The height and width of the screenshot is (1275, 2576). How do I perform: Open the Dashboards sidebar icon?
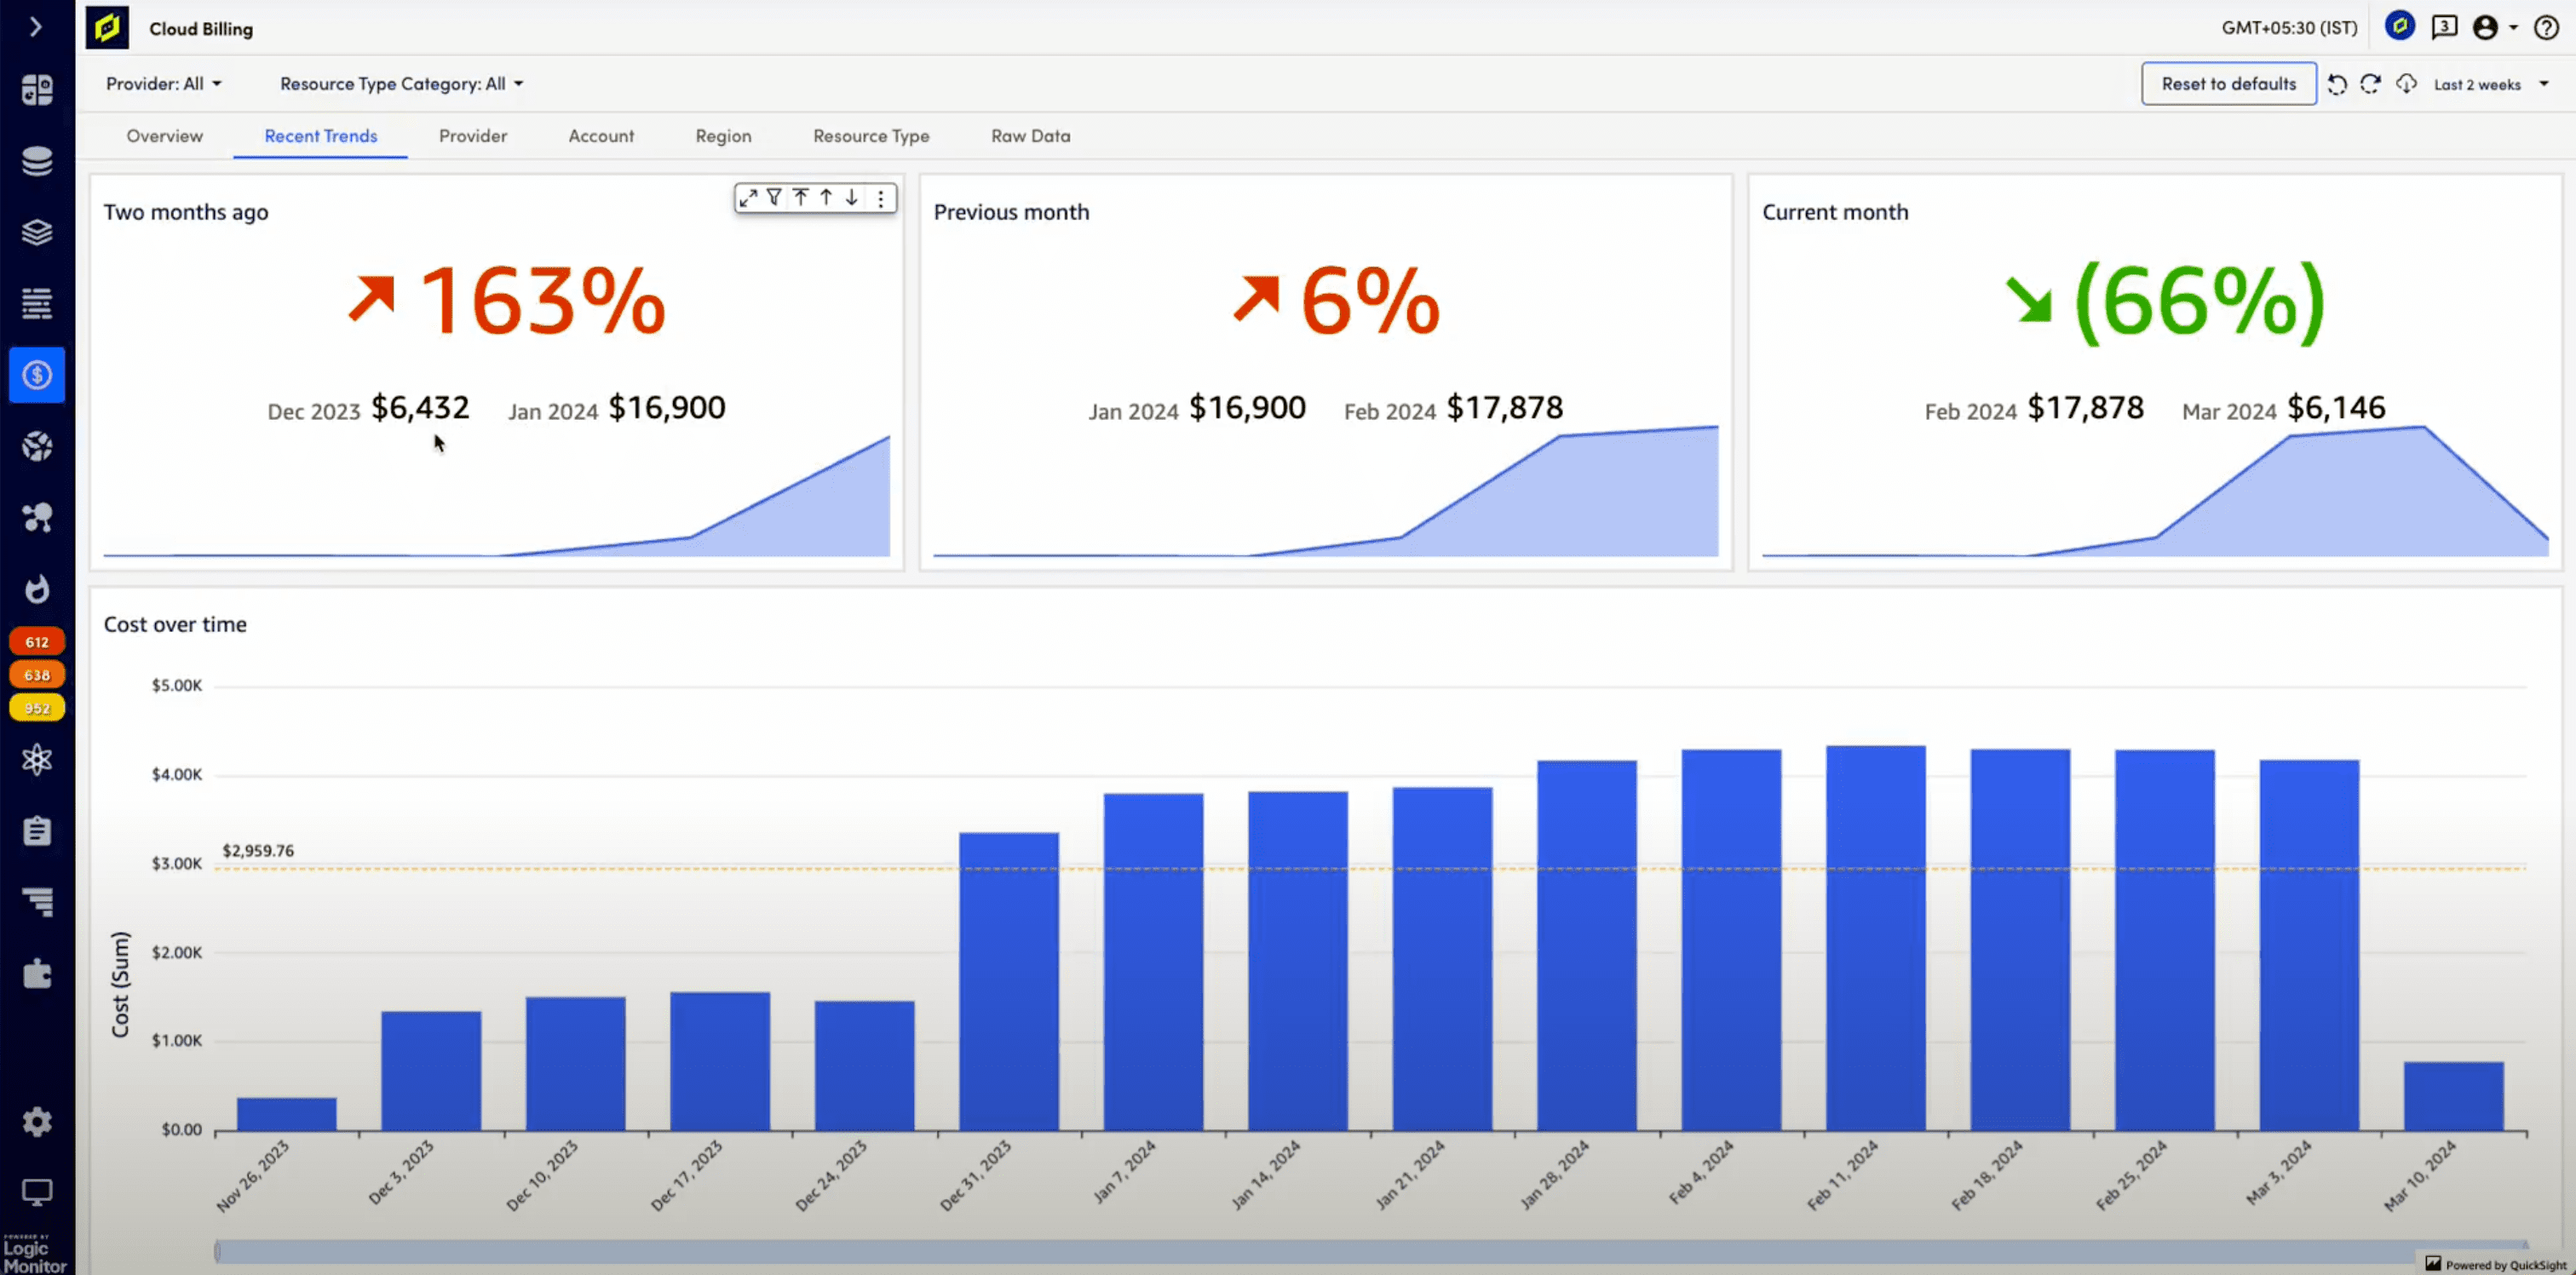pyautogui.click(x=37, y=90)
